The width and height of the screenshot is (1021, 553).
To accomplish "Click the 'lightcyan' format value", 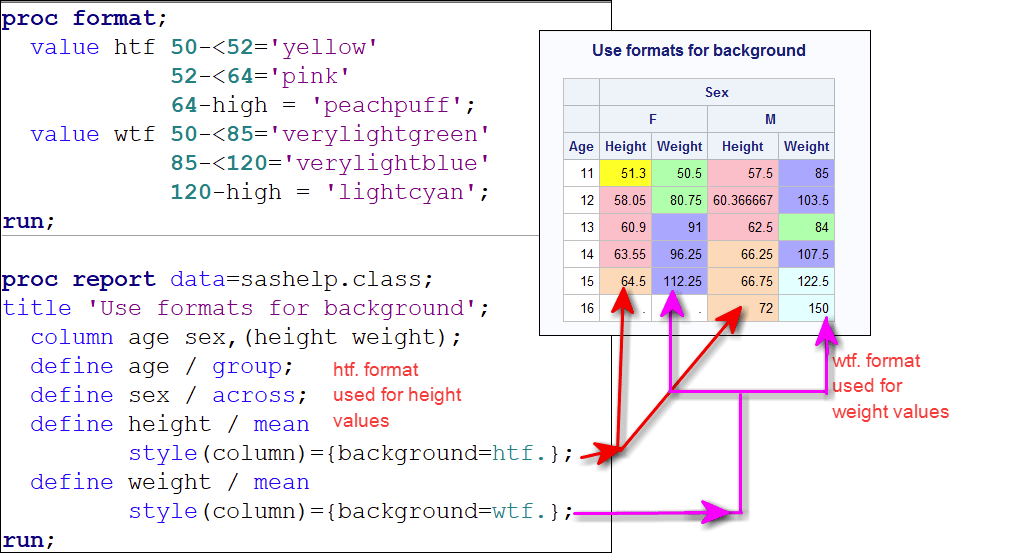I will pyautogui.click(x=400, y=192).
